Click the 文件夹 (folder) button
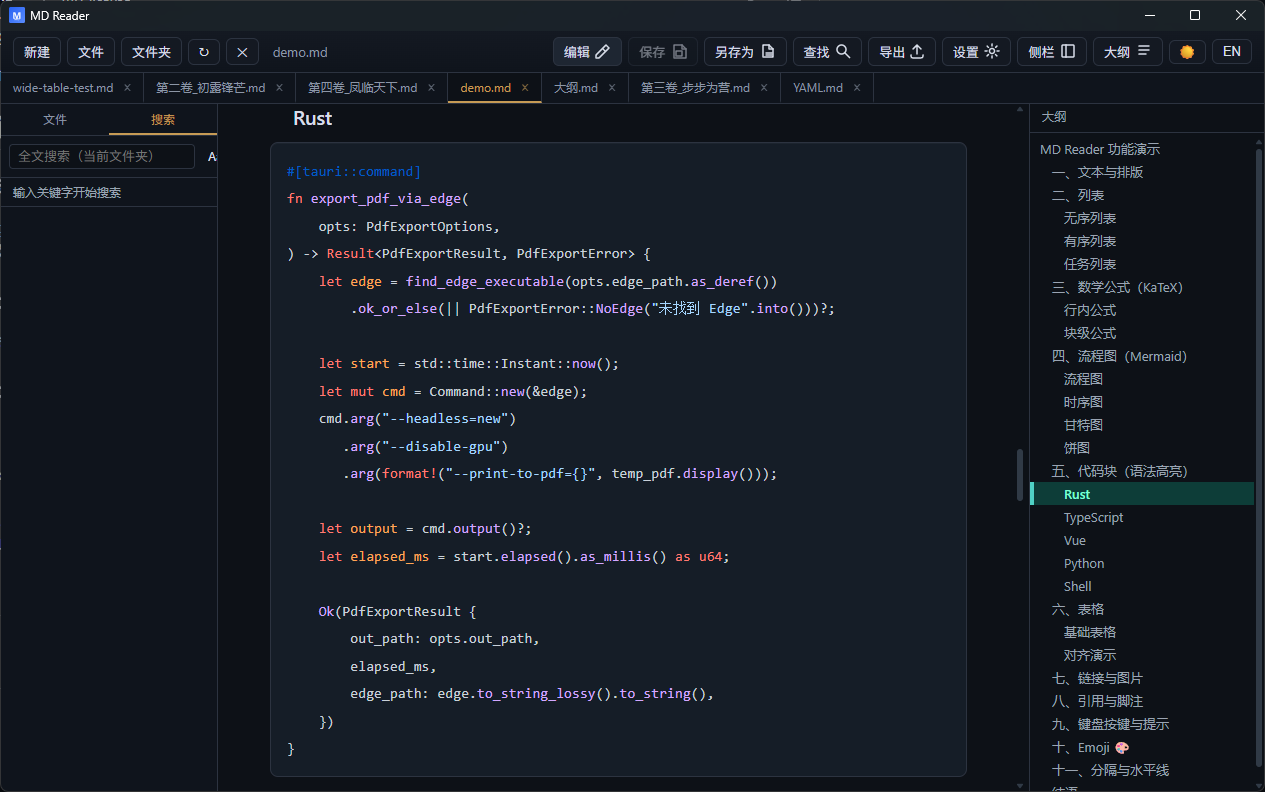Viewport: 1265px width, 792px height. click(x=151, y=52)
